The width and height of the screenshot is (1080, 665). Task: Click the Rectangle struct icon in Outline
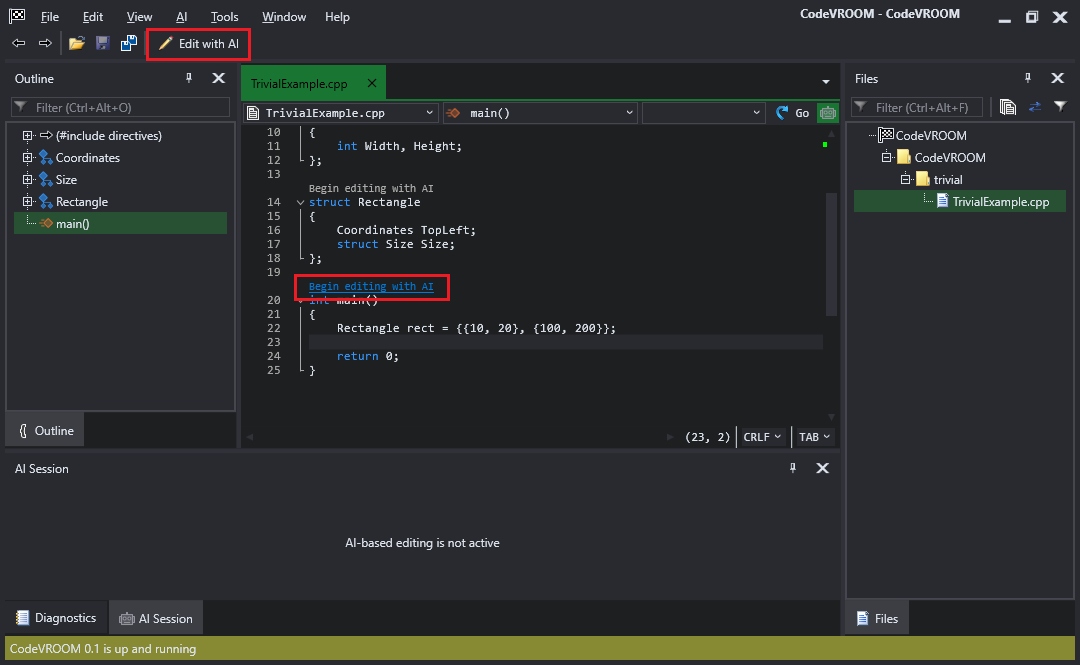46,202
